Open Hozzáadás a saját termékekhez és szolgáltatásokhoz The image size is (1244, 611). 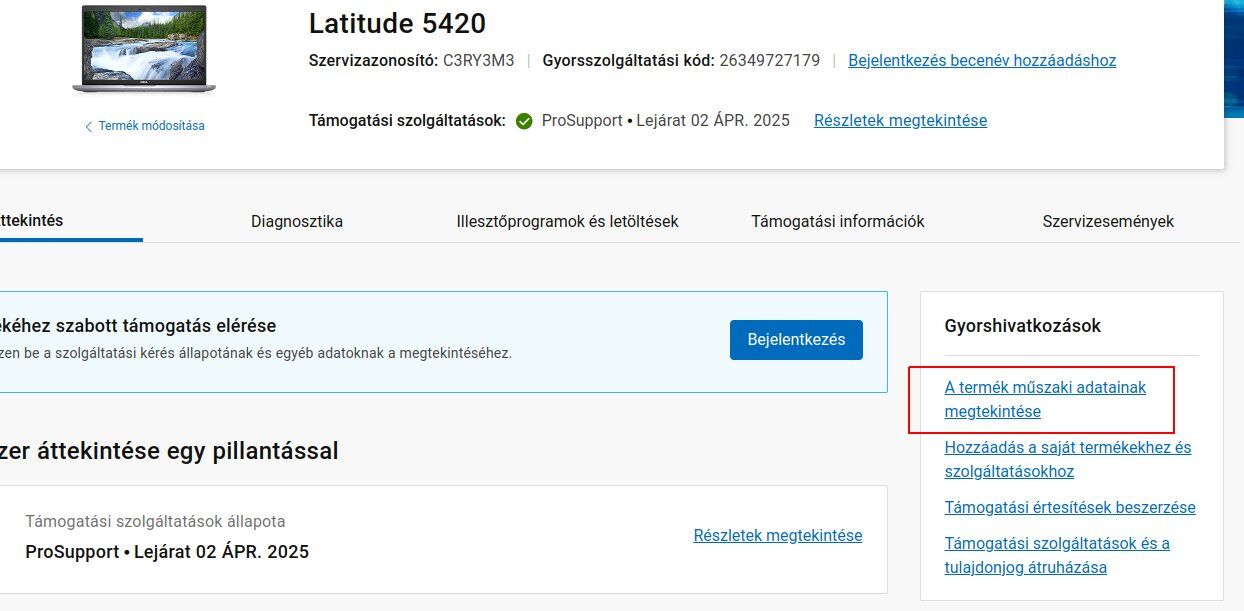pos(1068,459)
